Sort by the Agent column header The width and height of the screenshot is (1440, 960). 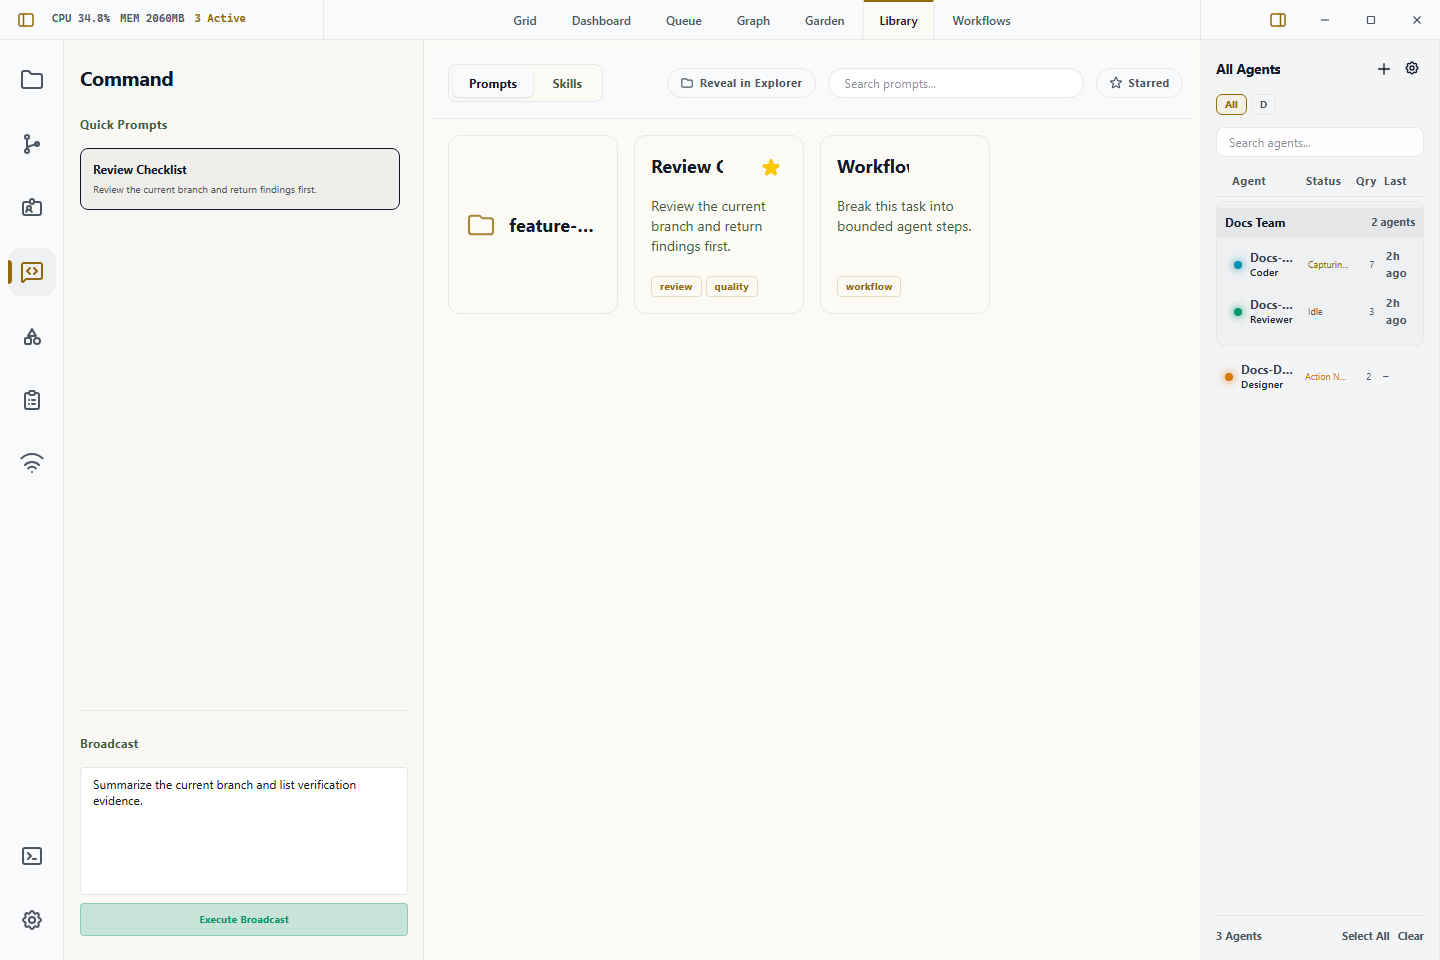coord(1248,181)
